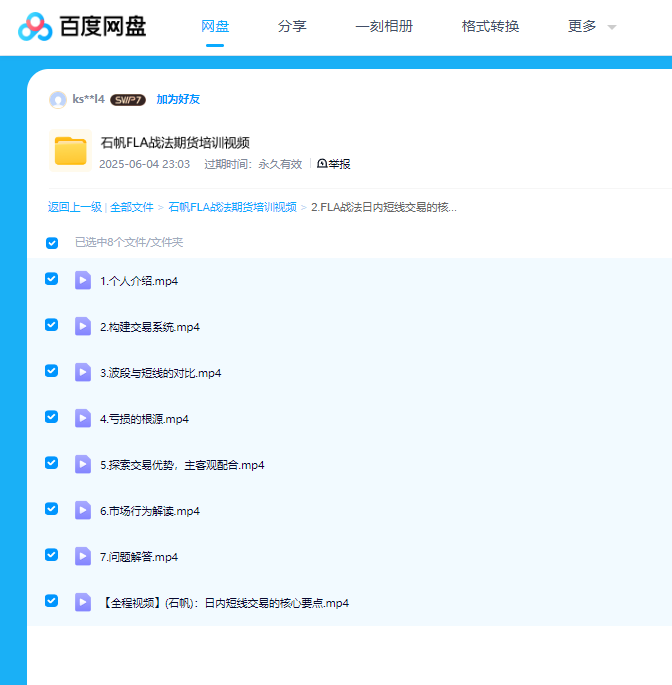Click 返回上一级 breadcrumb link
The height and width of the screenshot is (685, 672).
[75, 207]
